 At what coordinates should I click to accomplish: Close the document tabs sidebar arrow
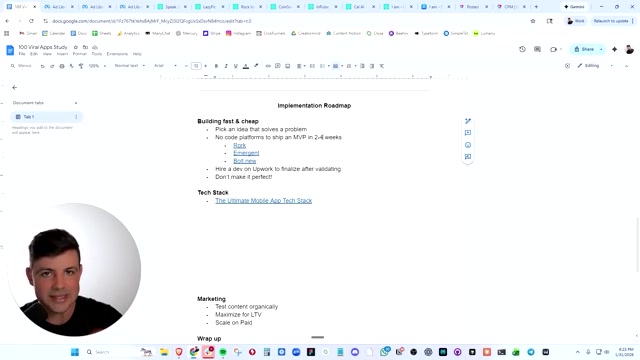[15, 87]
